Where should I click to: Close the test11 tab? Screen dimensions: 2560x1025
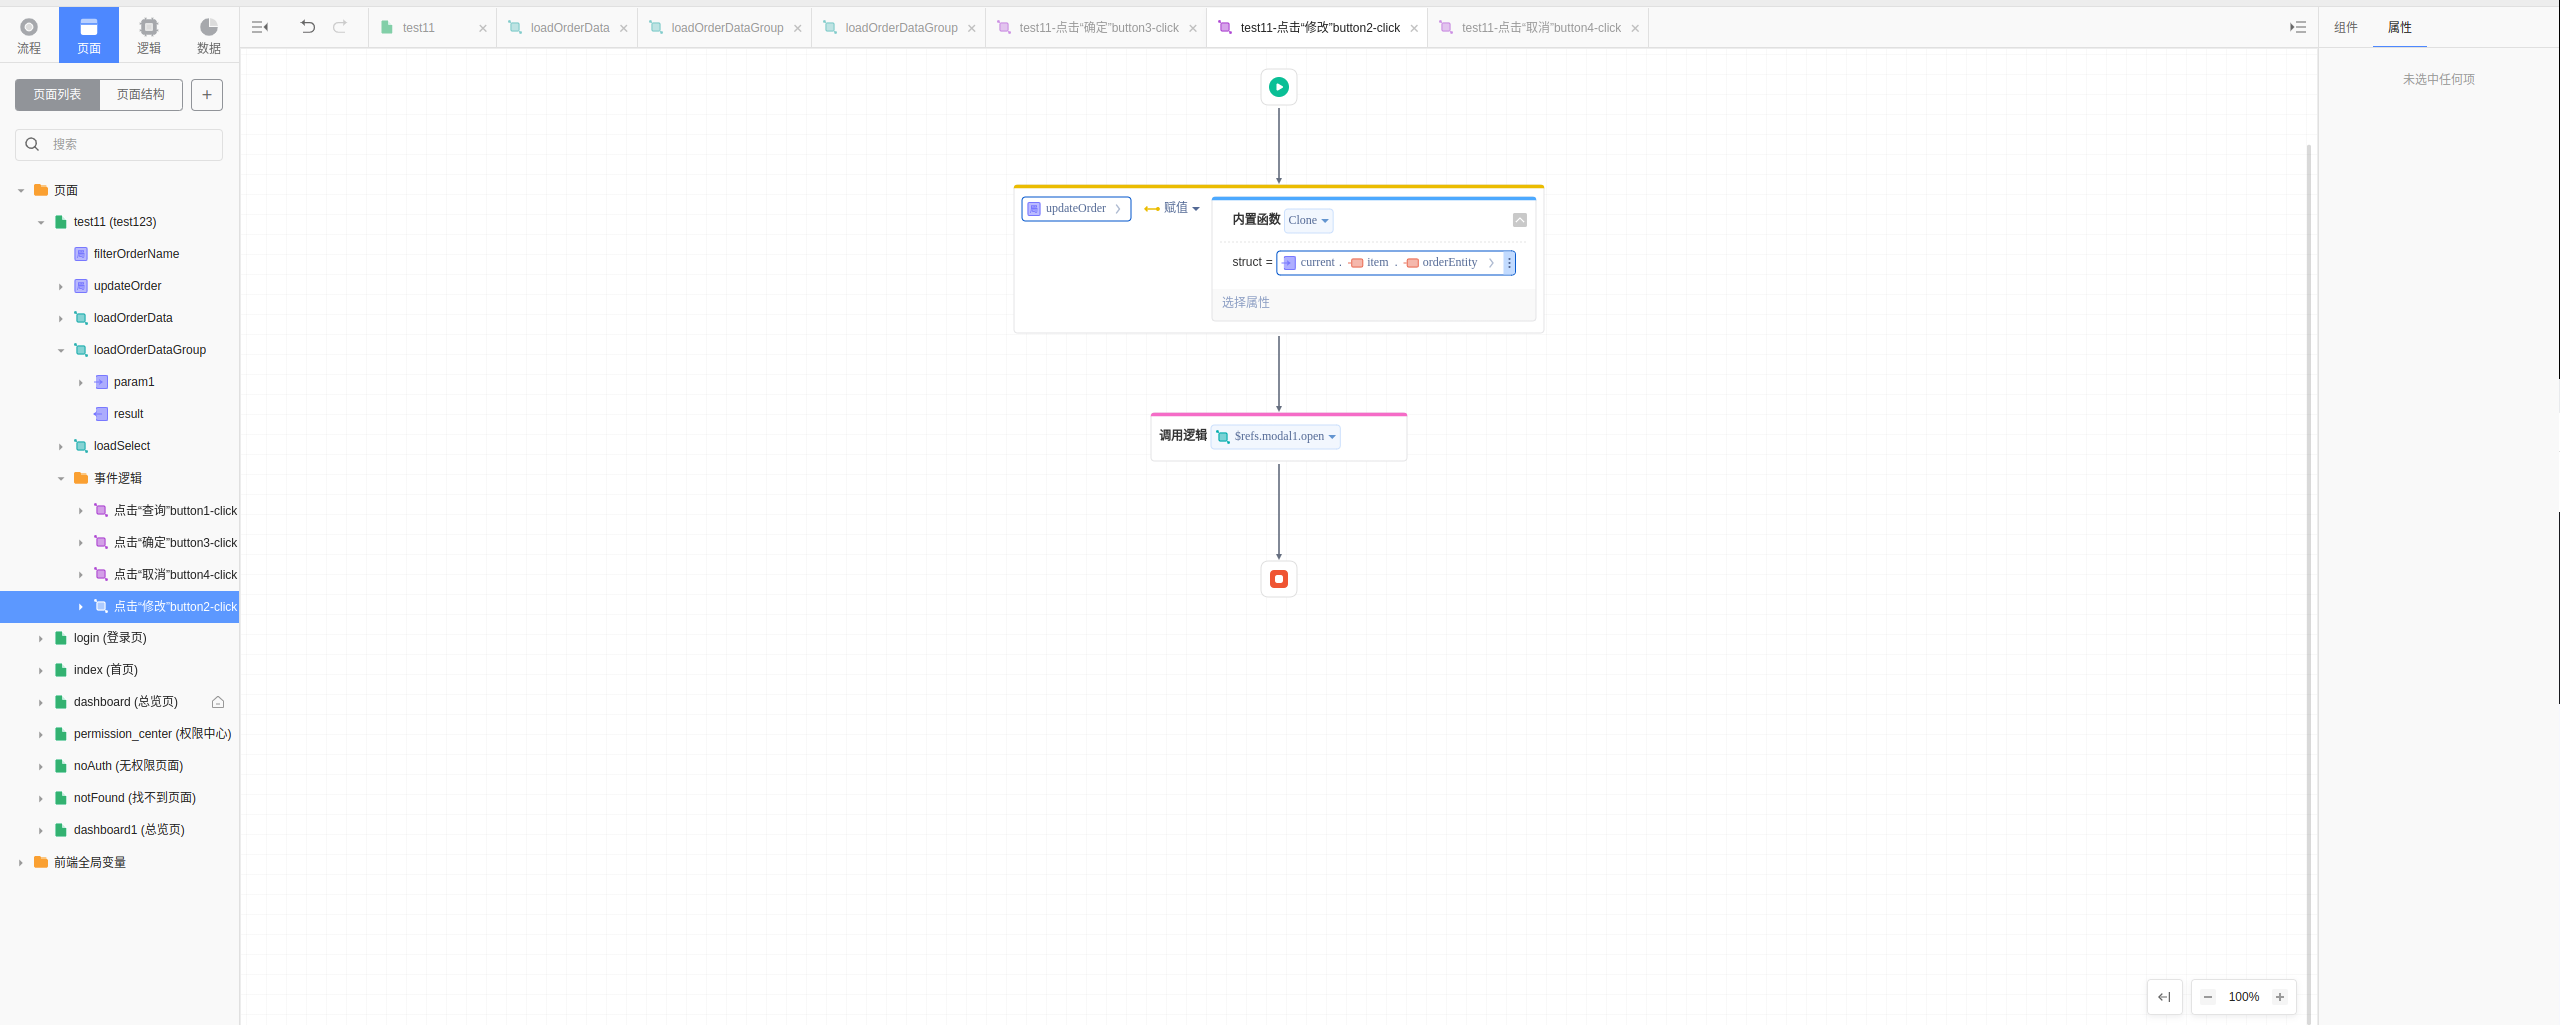[483, 28]
